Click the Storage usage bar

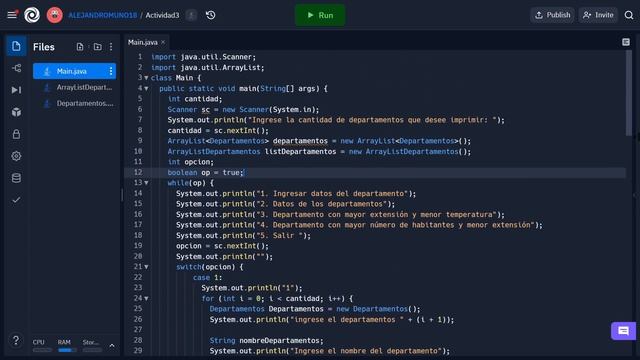pos(92,350)
